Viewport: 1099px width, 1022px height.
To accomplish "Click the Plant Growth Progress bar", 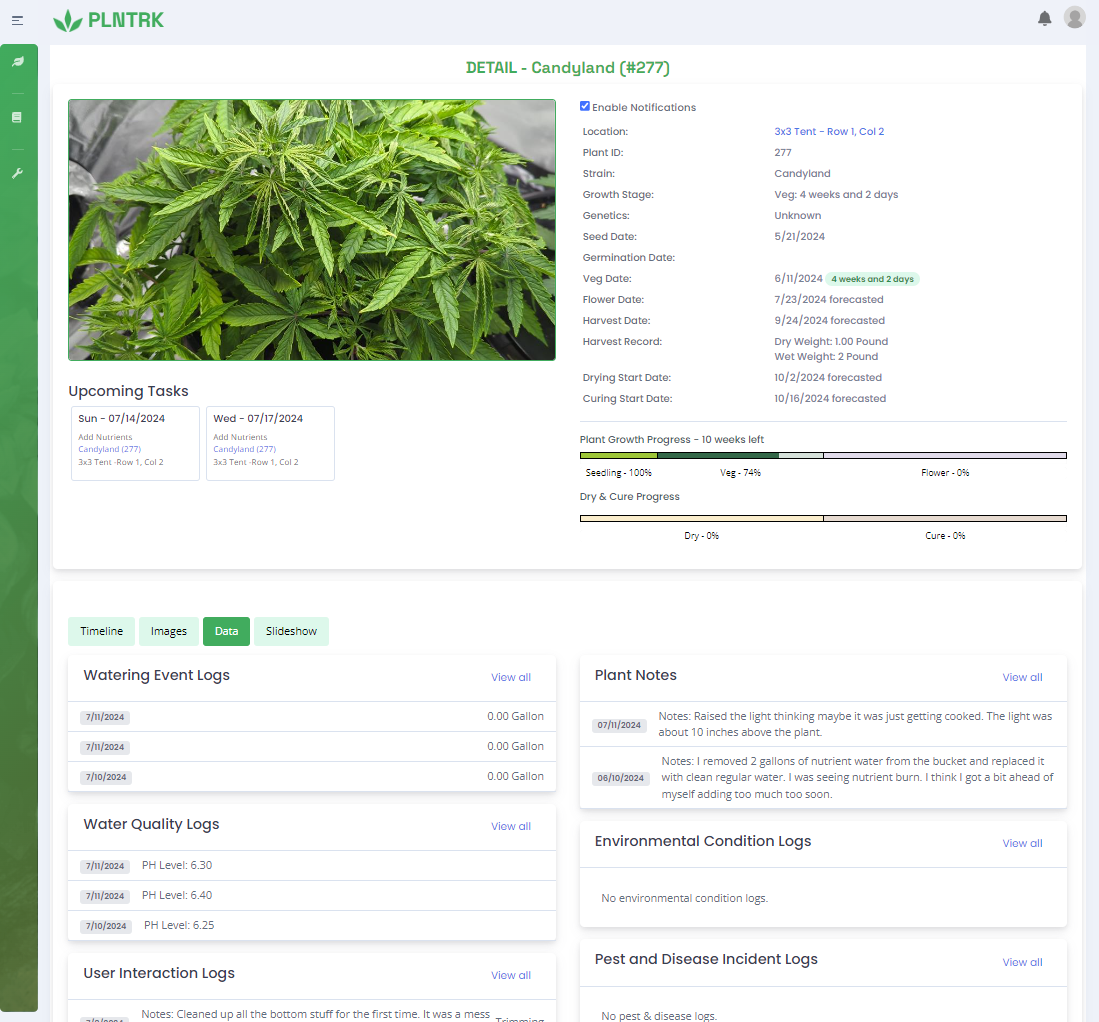I will click(x=822, y=455).
